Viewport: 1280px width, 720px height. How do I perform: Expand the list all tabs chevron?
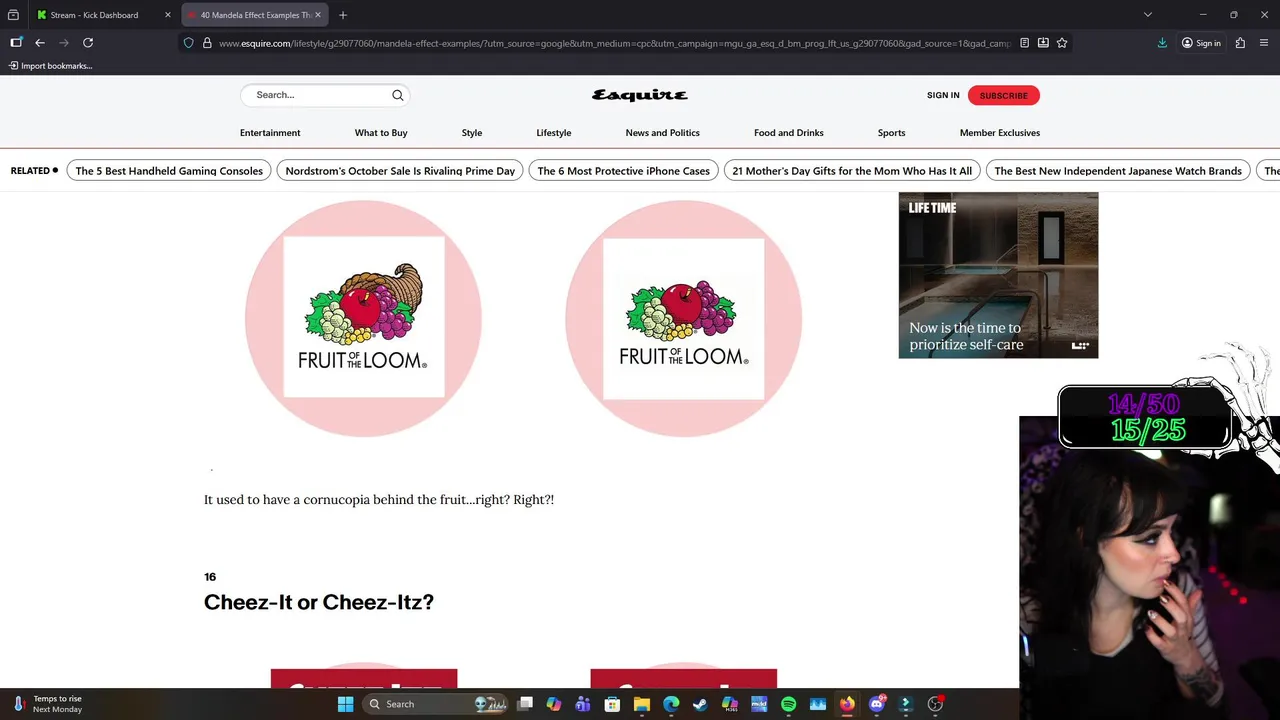coord(1148,15)
